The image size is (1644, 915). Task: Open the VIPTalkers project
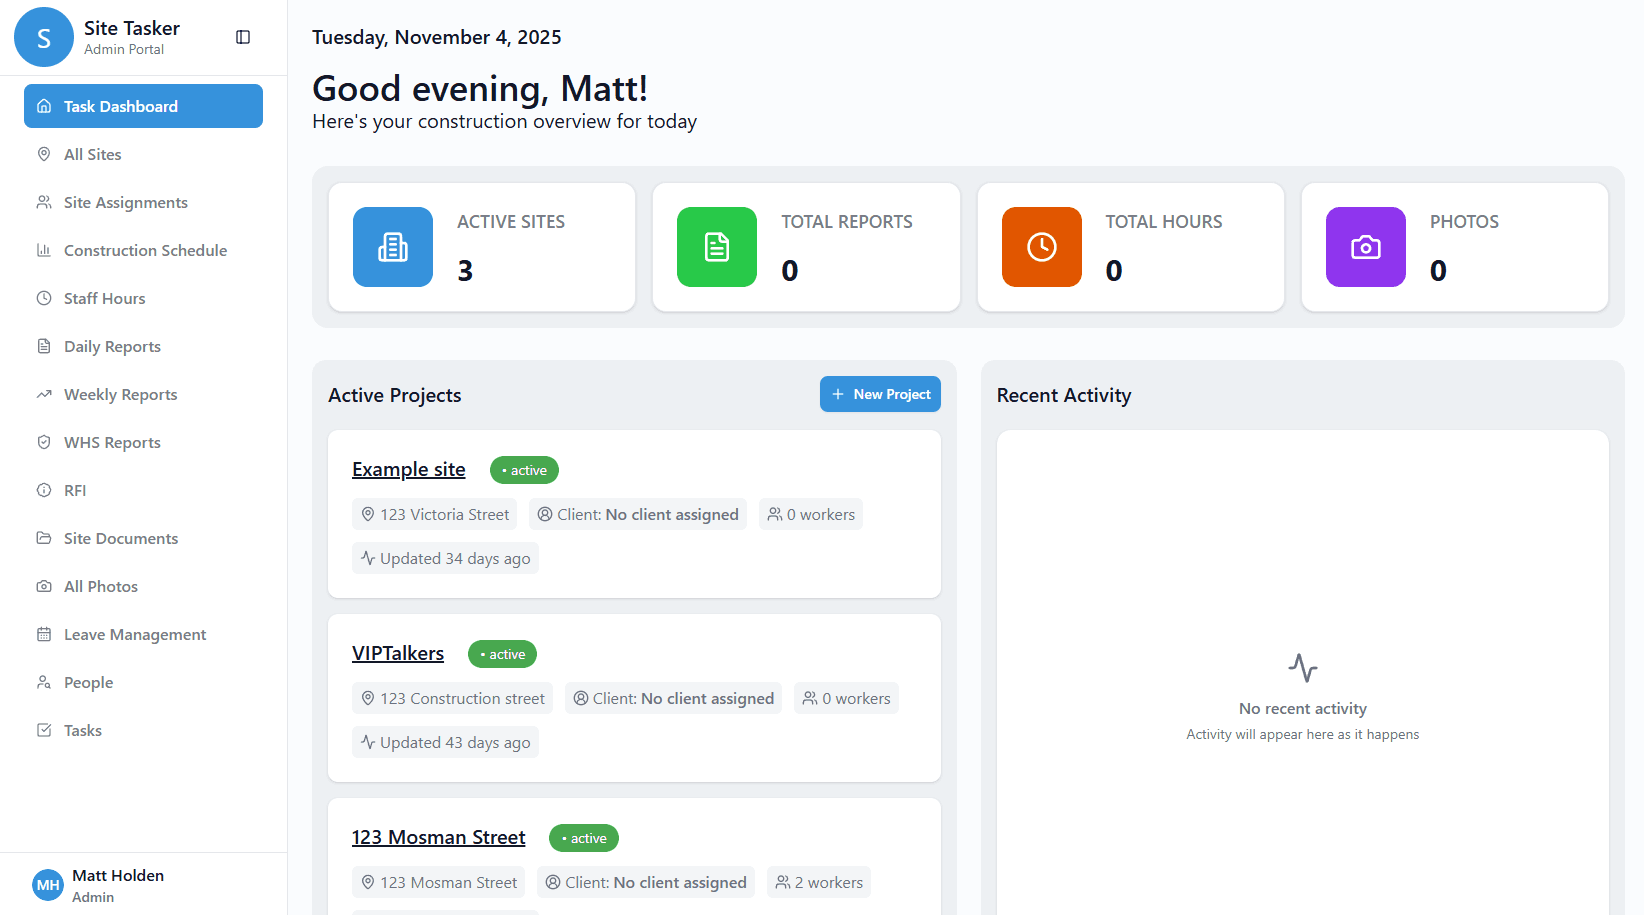(398, 653)
